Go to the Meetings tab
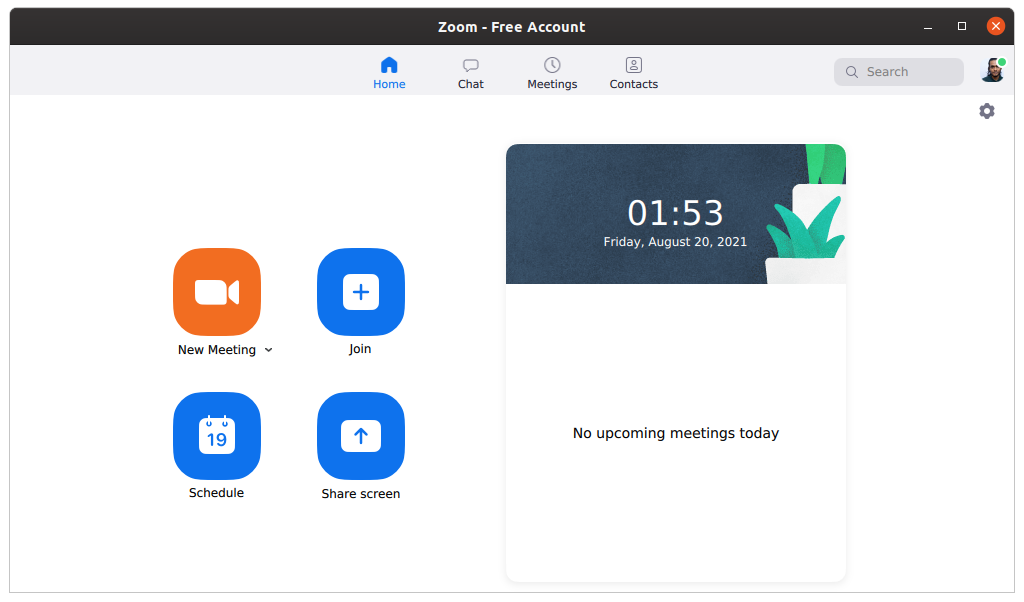 pyautogui.click(x=552, y=72)
